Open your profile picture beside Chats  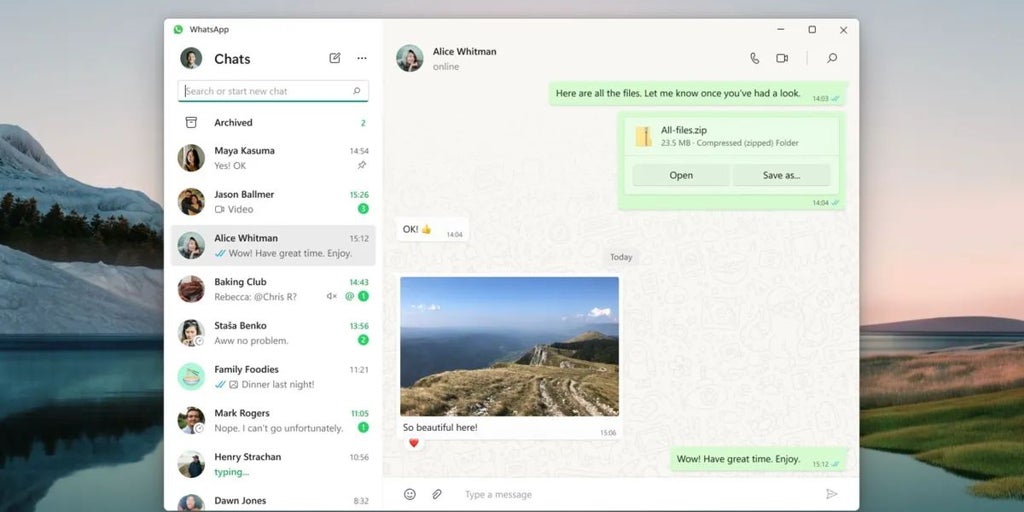pyautogui.click(x=191, y=58)
